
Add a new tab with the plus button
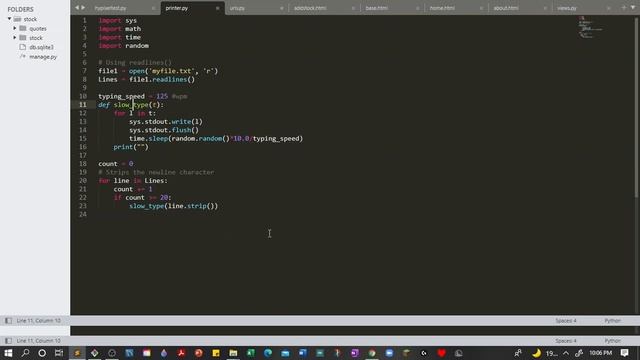point(624,8)
